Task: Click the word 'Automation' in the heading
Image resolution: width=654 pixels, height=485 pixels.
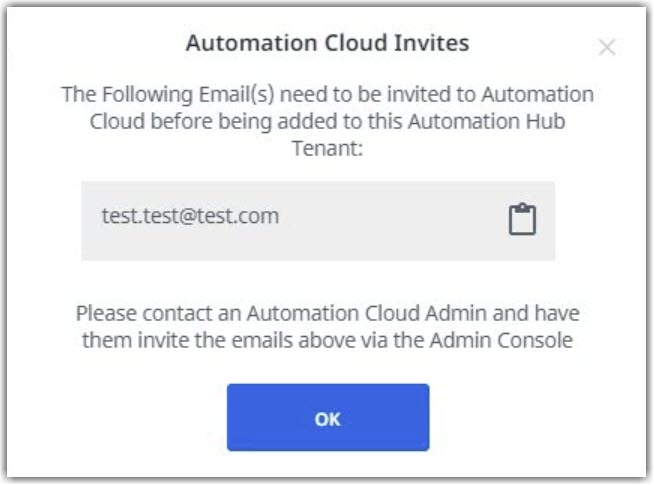Action: point(252,43)
